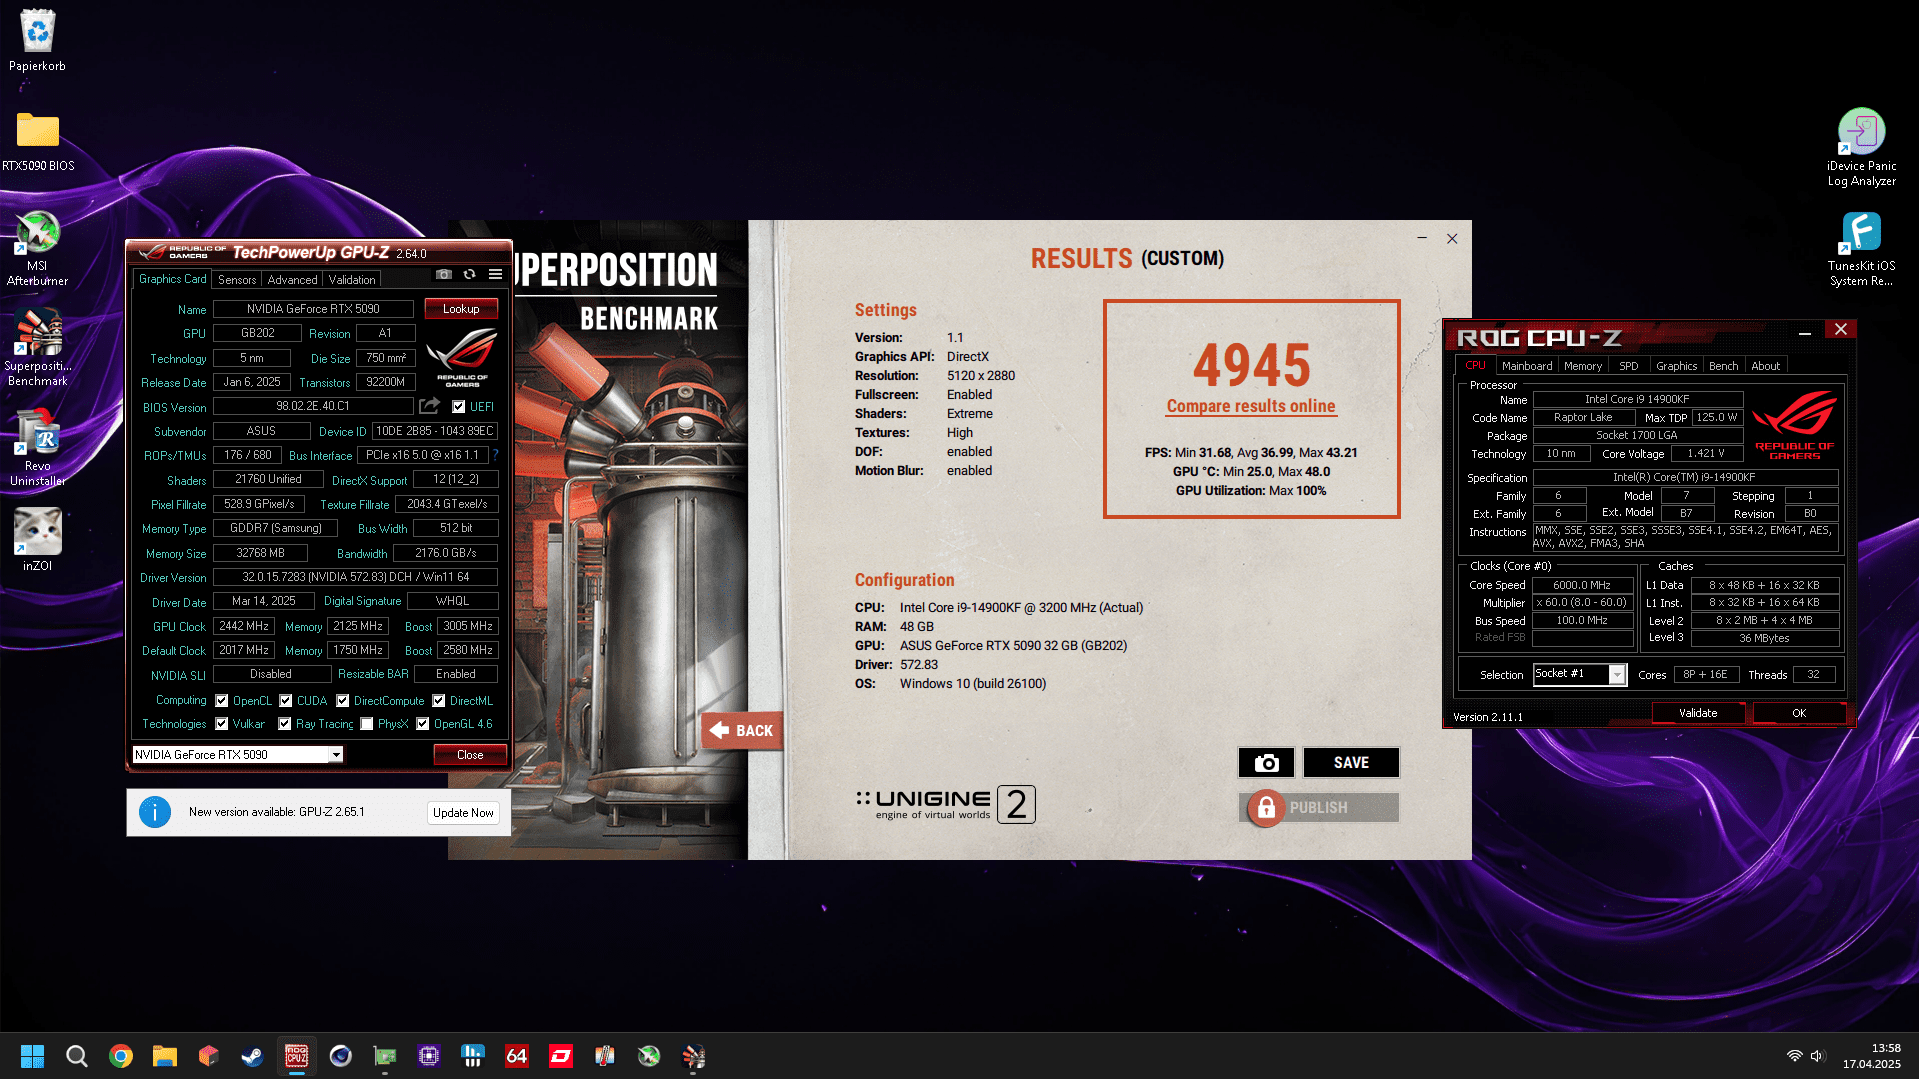Toggle the CUDA checkbox
Viewport: 1919px width, 1079px height.
pyautogui.click(x=286, y=701)
